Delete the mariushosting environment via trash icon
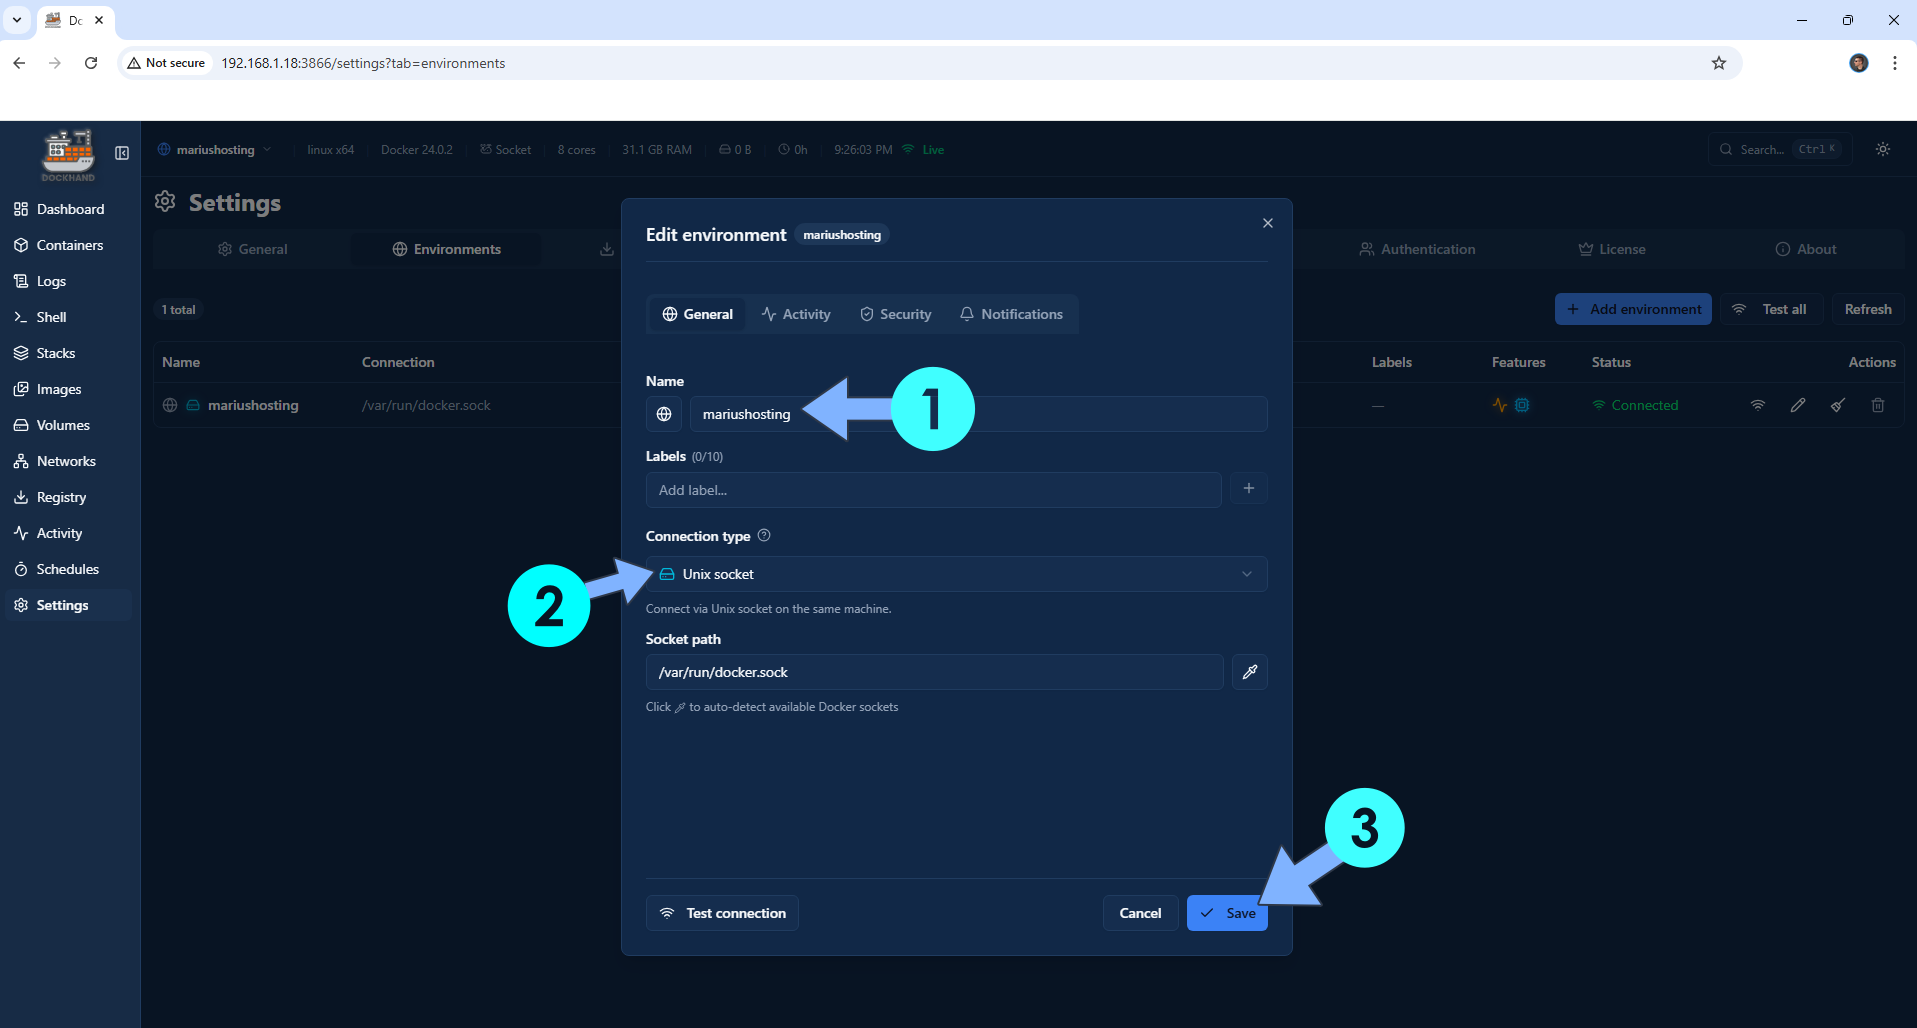Screen dimensions: 1917x1028 [x=1877, y=405]
